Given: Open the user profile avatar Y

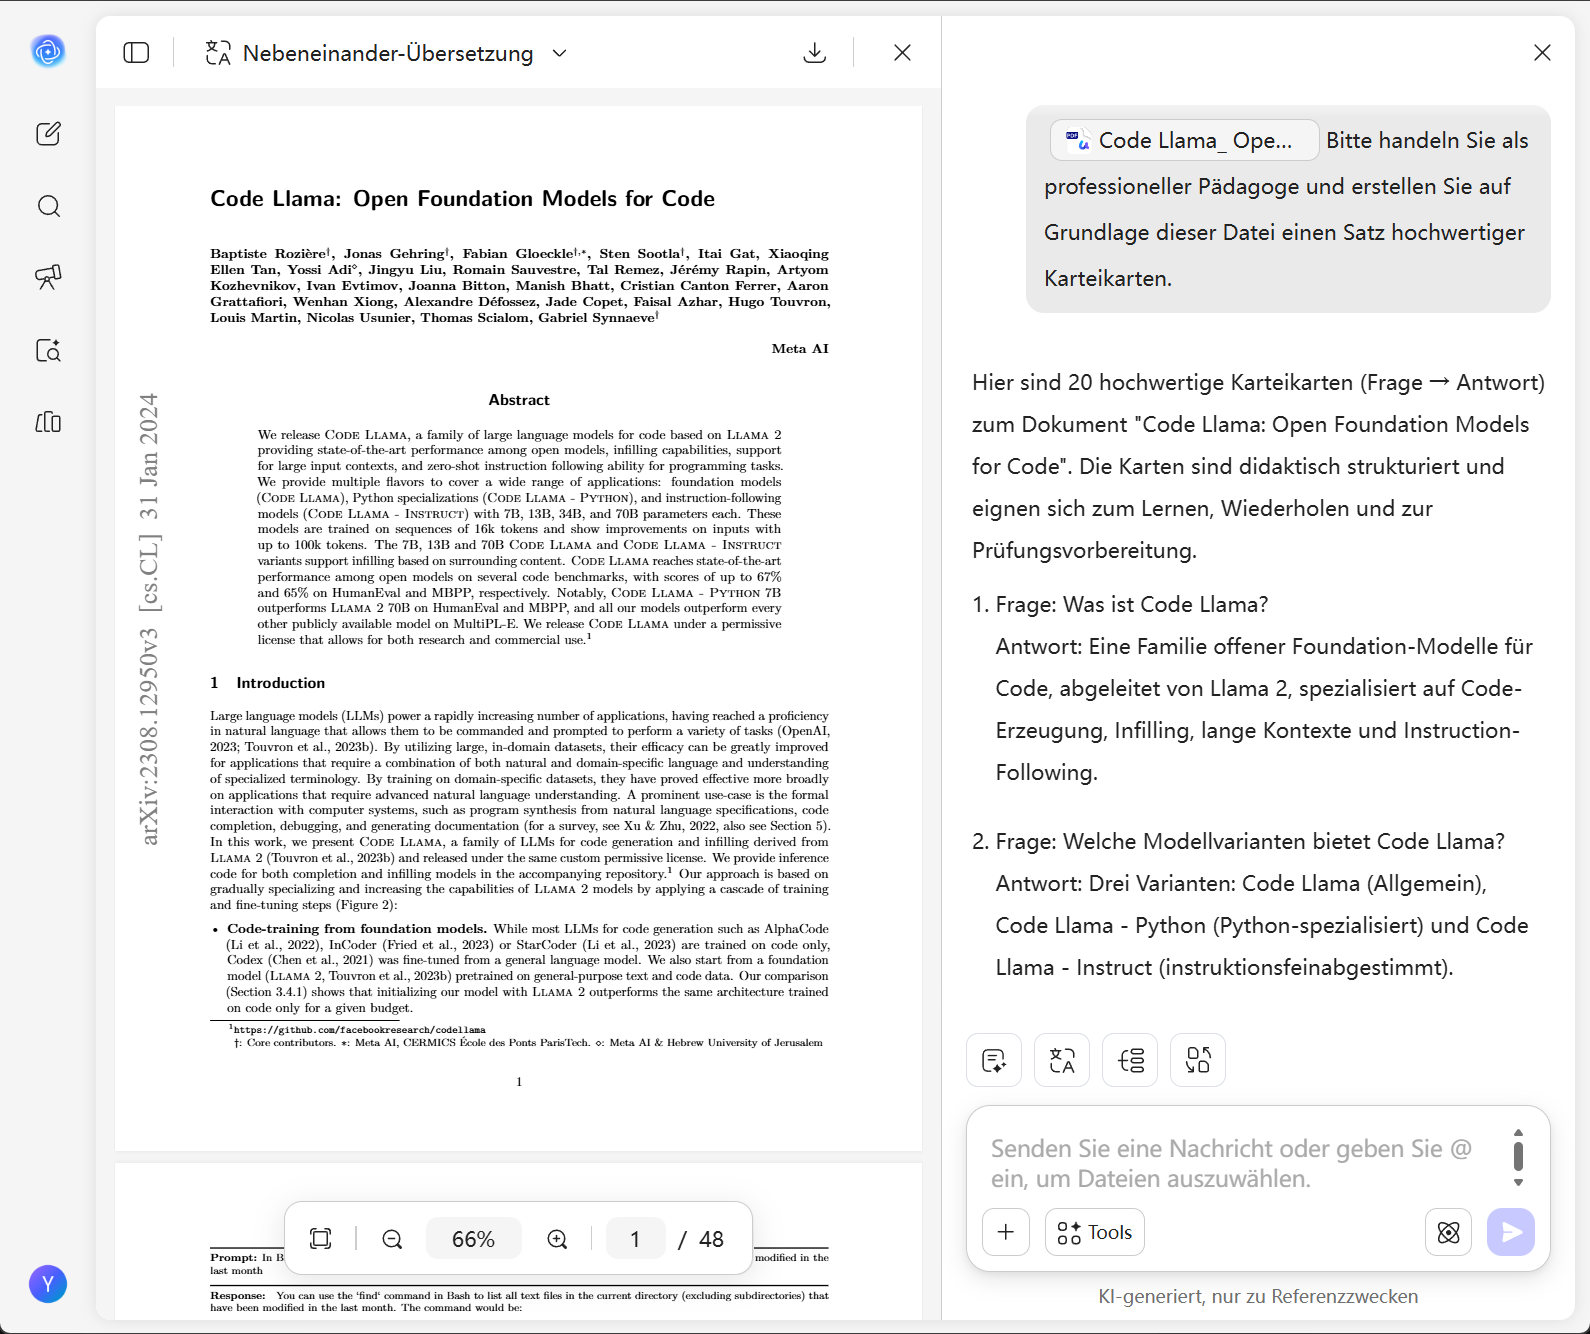Looking at the screenshot, I should pyautogui.click(x=48, y=1284).
